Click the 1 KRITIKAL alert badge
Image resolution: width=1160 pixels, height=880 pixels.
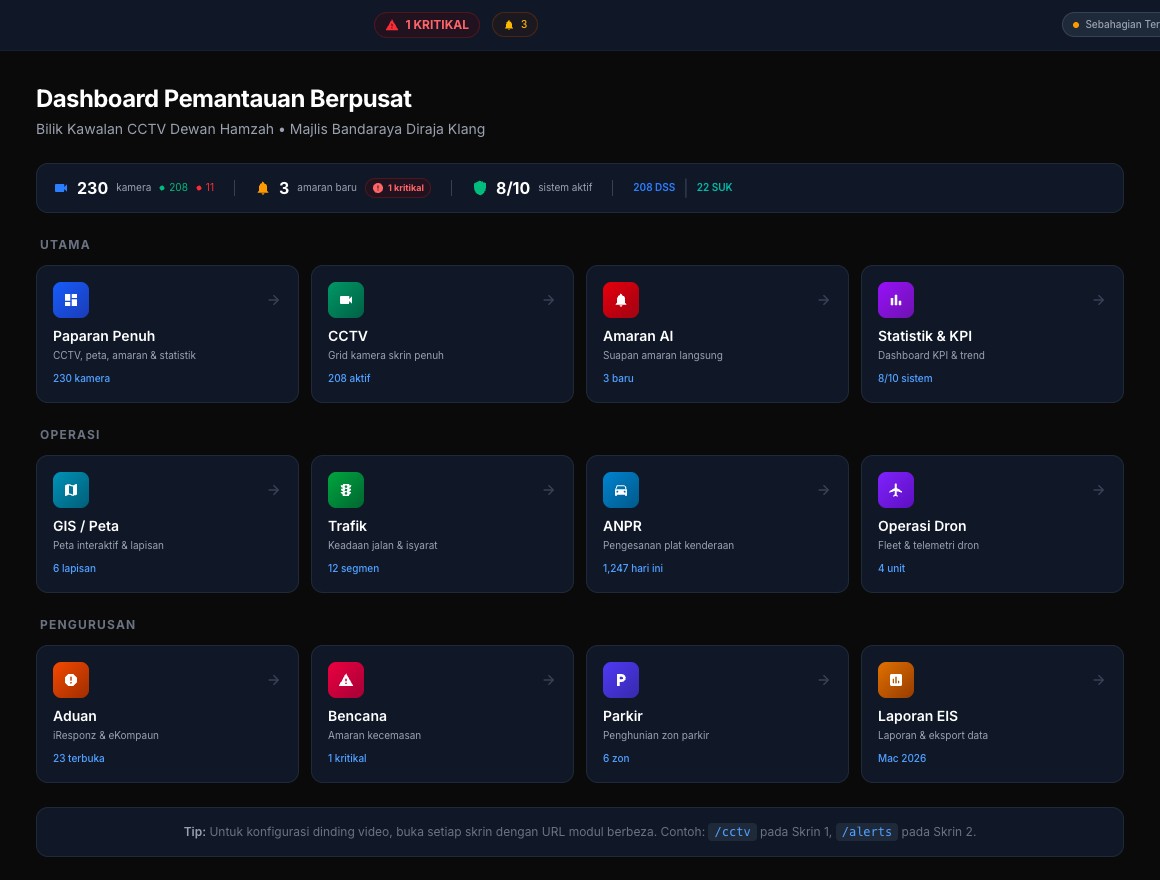pos(427,24)
